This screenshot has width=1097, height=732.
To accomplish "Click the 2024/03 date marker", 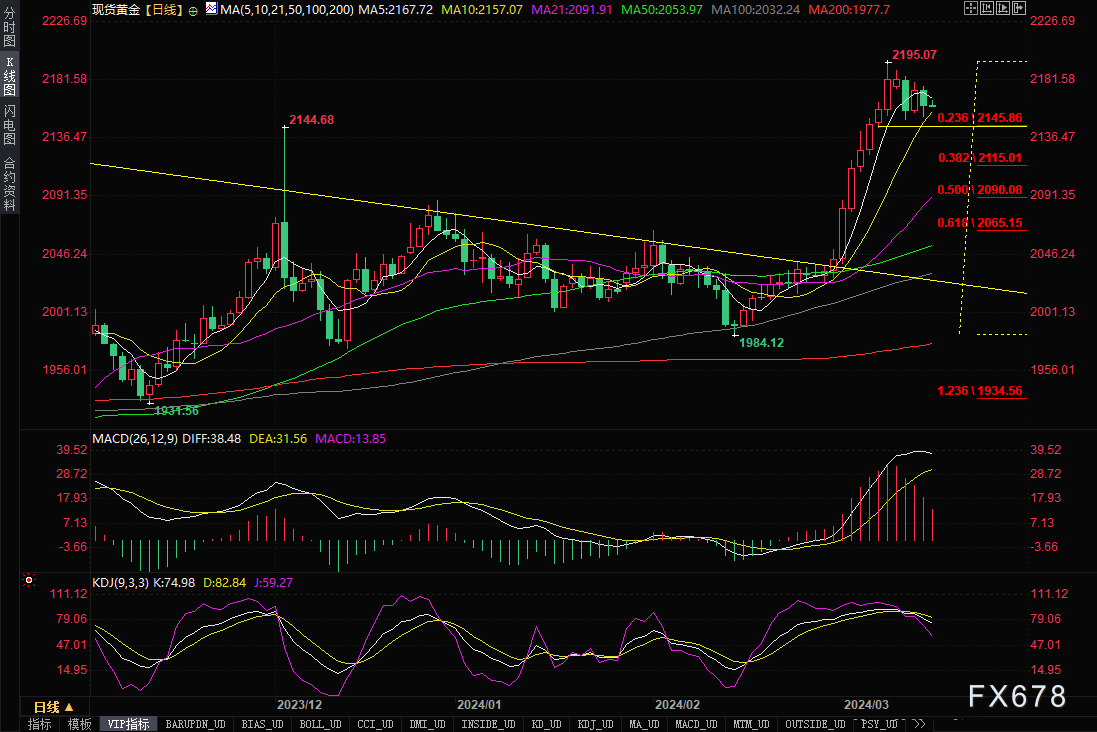I will (866, 705).
